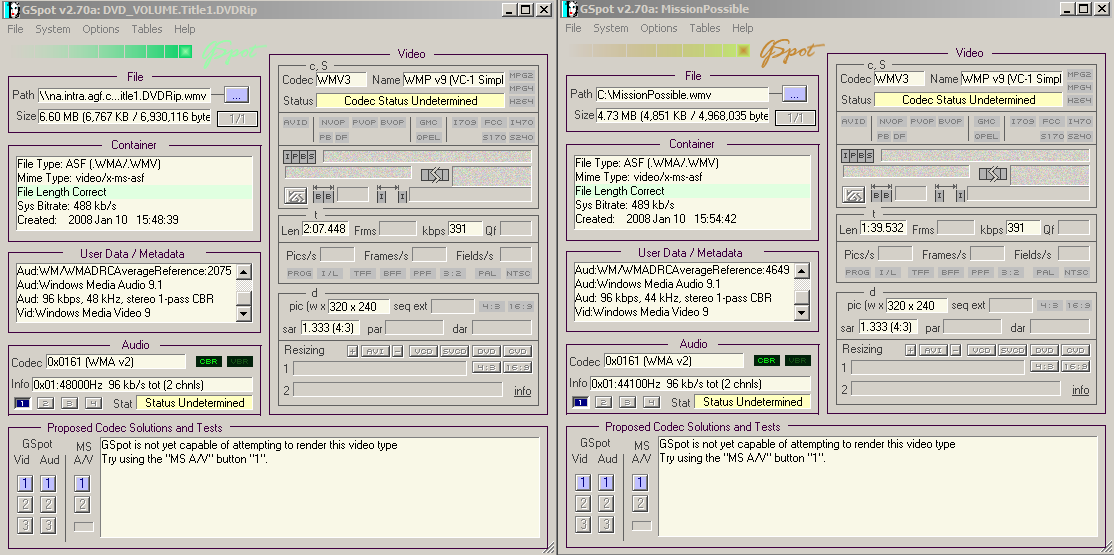
Task: Click CBR indicator in DVD_VOLUME Audio panel
Action: coord(209,362)
